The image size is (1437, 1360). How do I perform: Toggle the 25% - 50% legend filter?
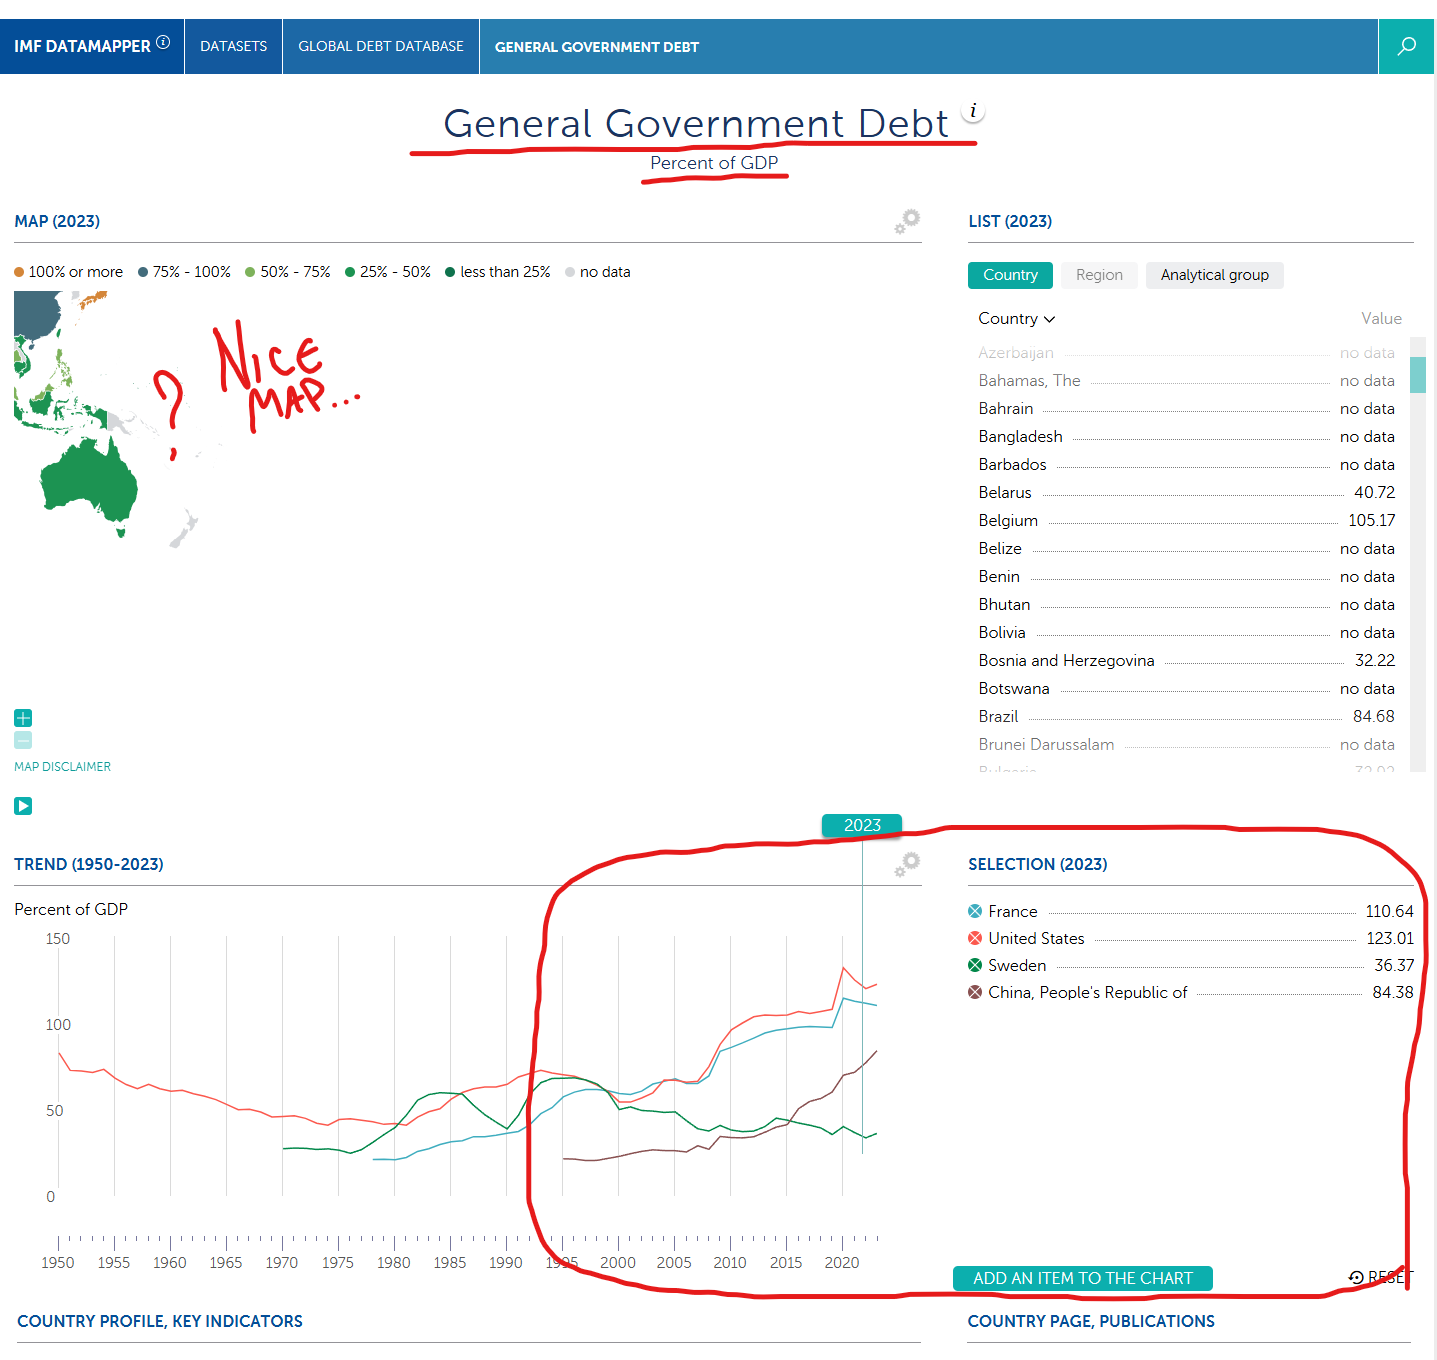tap(388, 272)
